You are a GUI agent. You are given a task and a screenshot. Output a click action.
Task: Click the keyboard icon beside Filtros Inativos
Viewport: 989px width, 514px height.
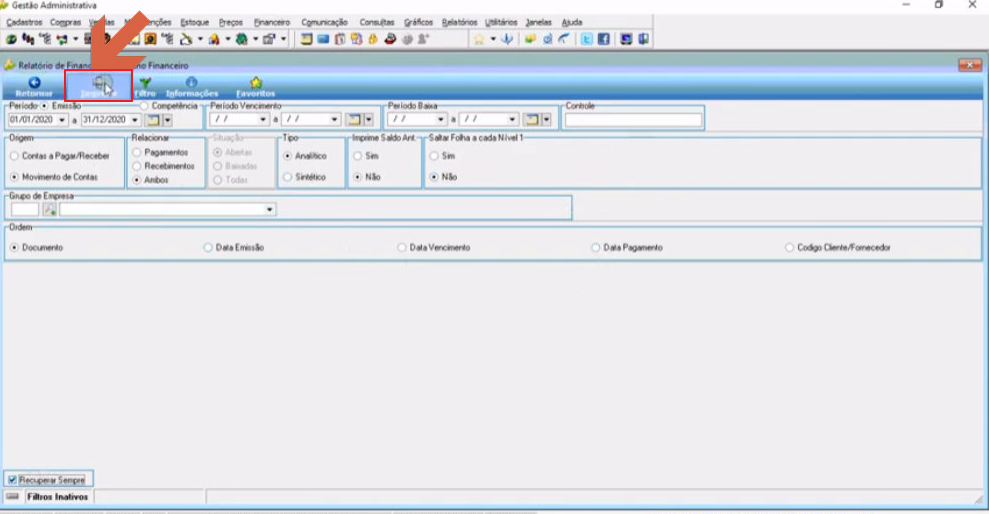[12, 496]
